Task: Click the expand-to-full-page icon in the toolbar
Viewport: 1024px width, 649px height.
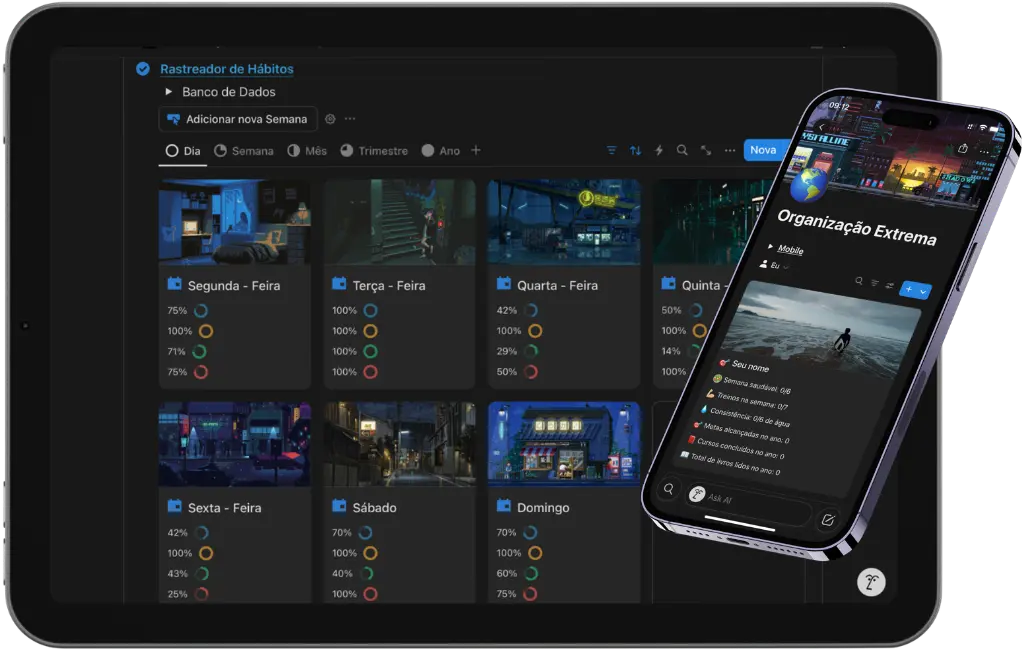Action: click(x=706, y=150)
